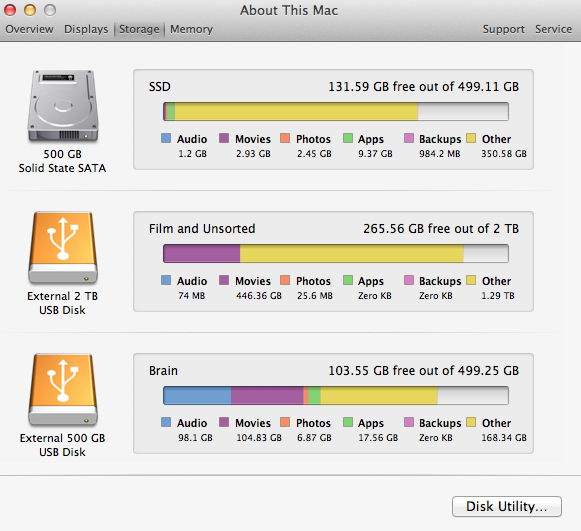Click the '25.6 MB' Photos value

[315, 296]
